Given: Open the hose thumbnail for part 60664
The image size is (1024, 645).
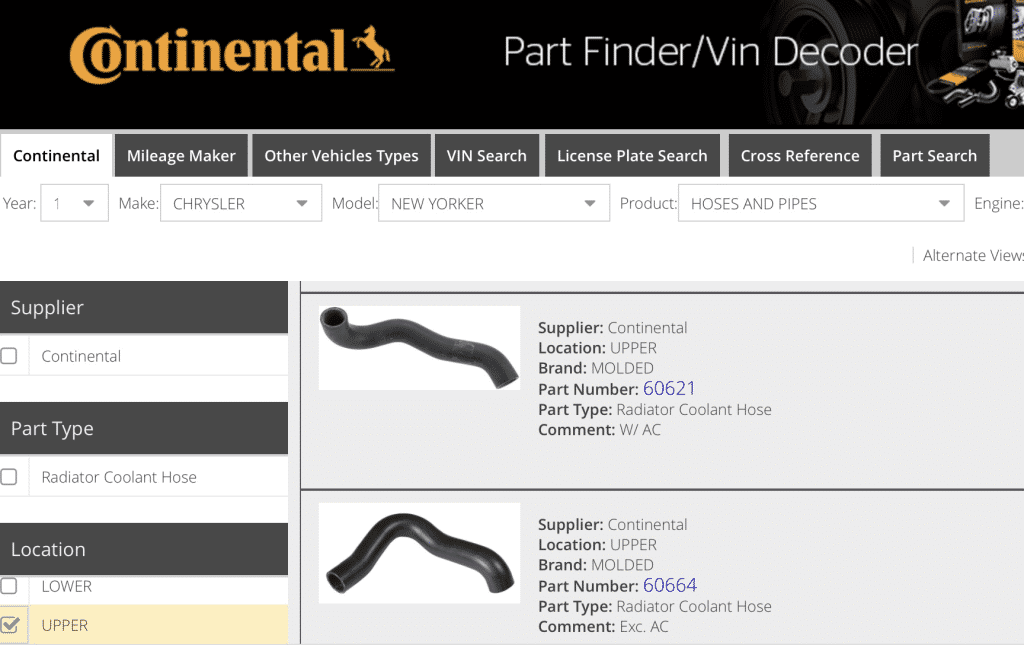Looking at the screenshot, I should tap(419, 552).
